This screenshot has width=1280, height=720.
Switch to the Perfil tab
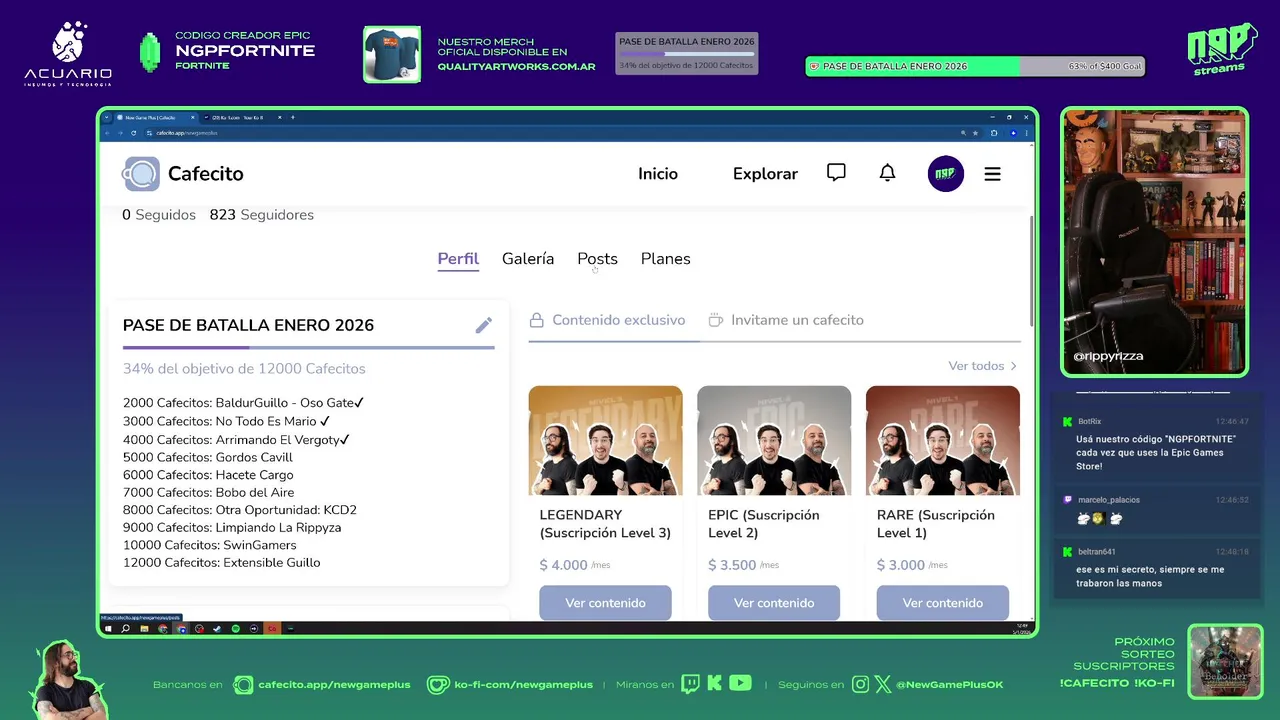click(x=458, y=259)
